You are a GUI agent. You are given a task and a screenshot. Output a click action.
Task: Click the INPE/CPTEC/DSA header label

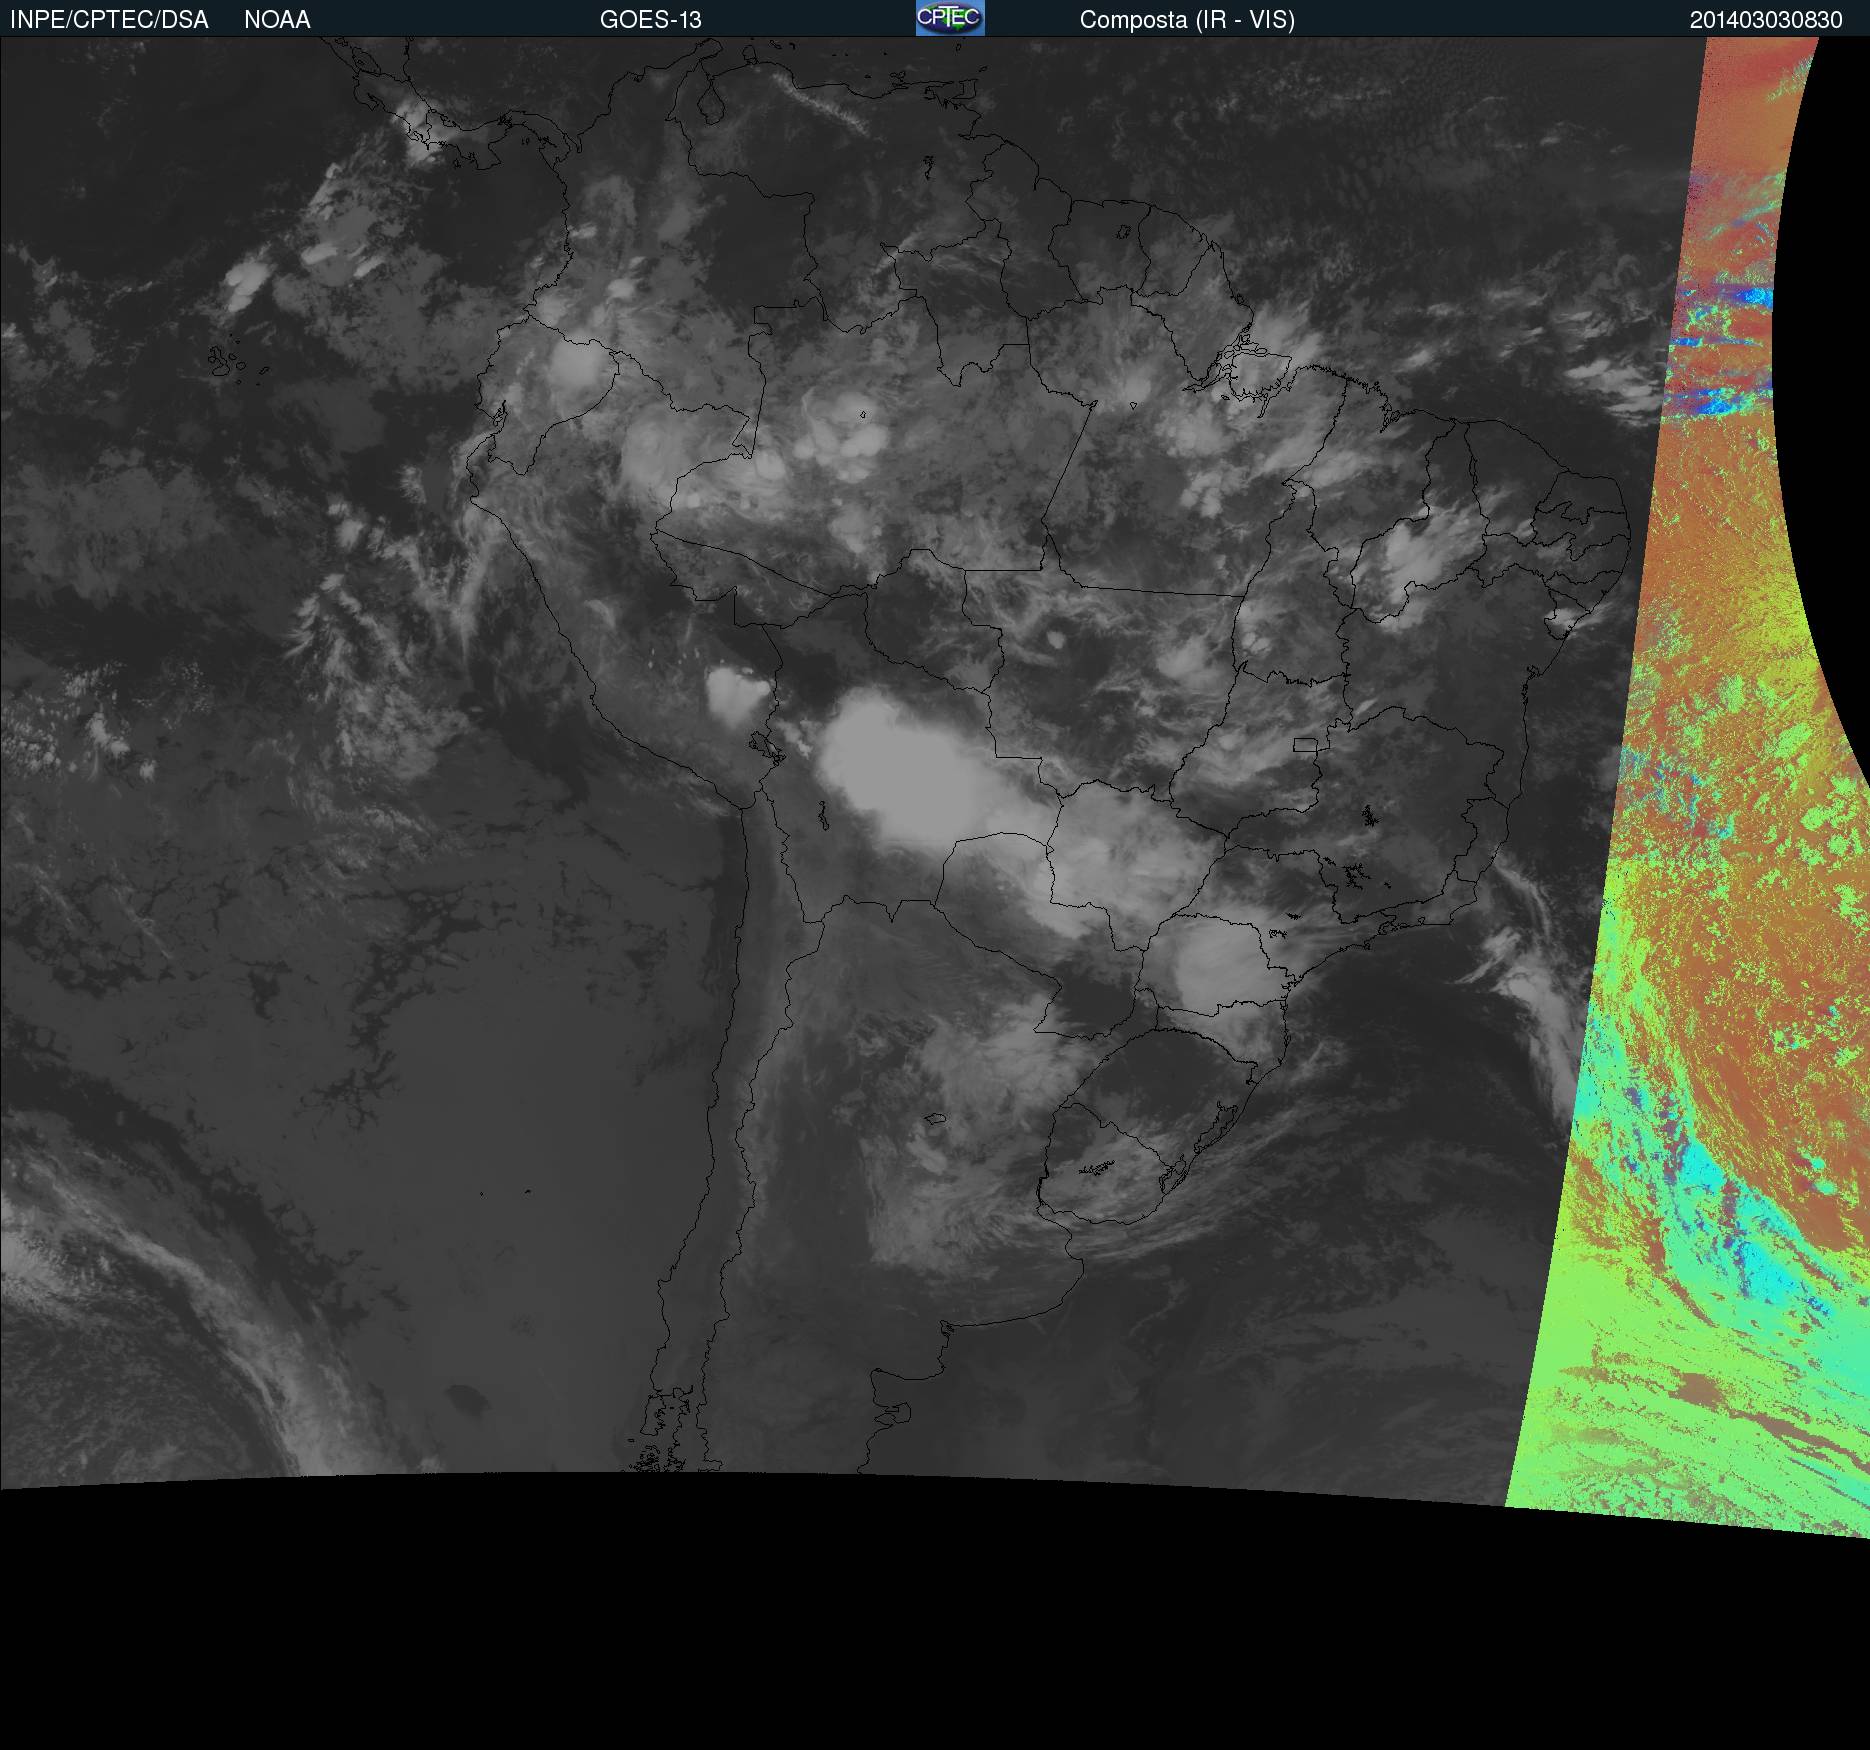(x=109, y=20)
